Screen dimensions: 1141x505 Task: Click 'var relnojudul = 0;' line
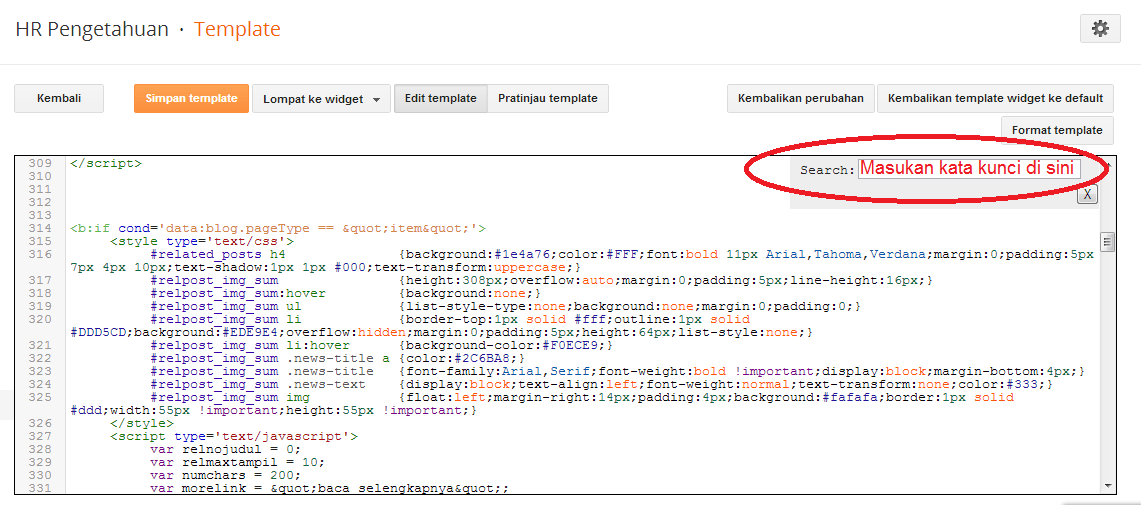224,450
